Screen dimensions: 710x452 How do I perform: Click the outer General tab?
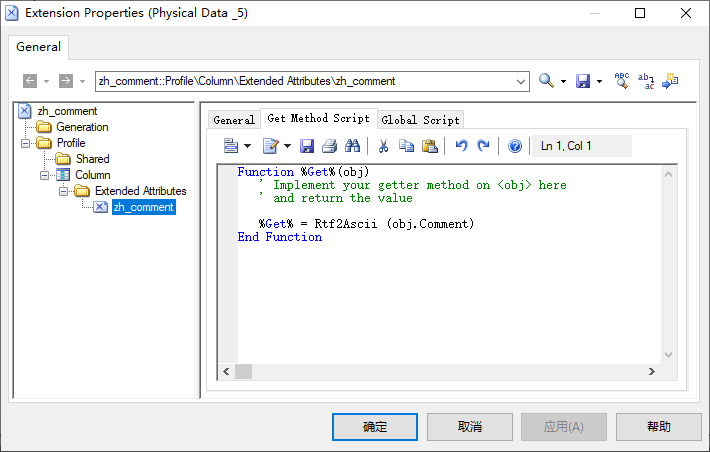(x=38, y=47)
